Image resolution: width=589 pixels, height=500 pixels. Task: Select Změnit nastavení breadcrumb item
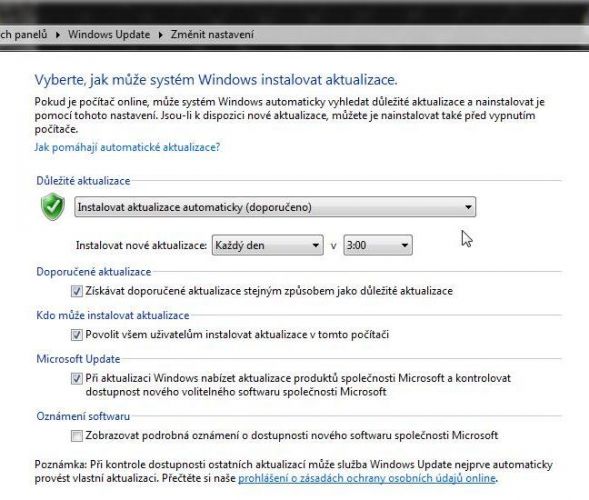[x=212, y=35]
